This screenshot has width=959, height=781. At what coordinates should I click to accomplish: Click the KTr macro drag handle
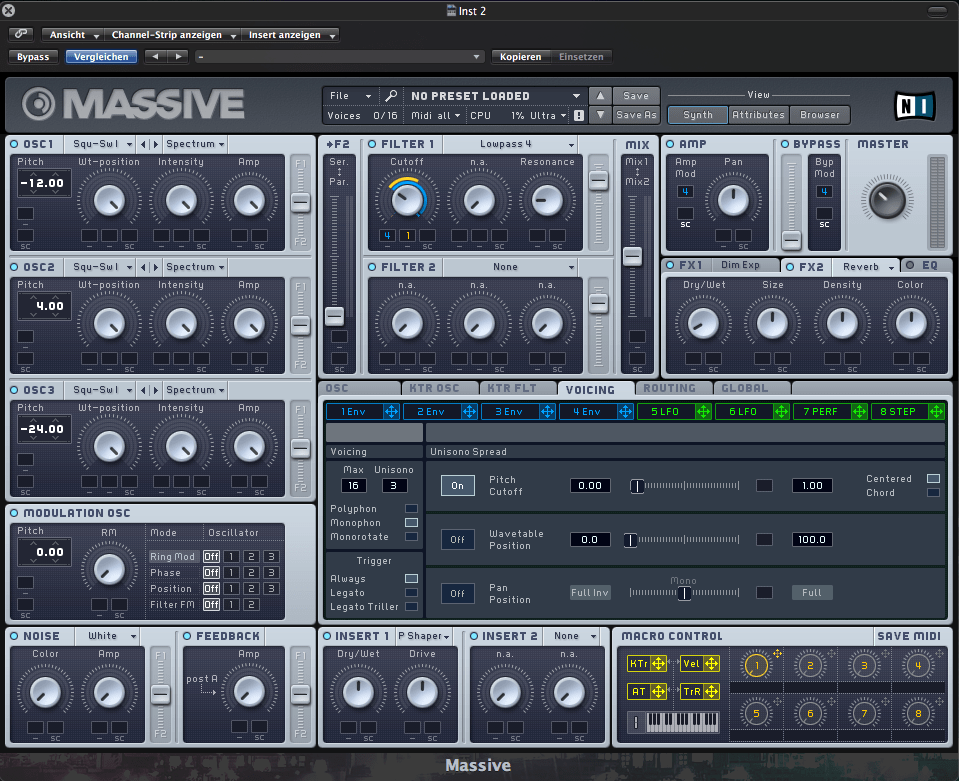point(658,663)
